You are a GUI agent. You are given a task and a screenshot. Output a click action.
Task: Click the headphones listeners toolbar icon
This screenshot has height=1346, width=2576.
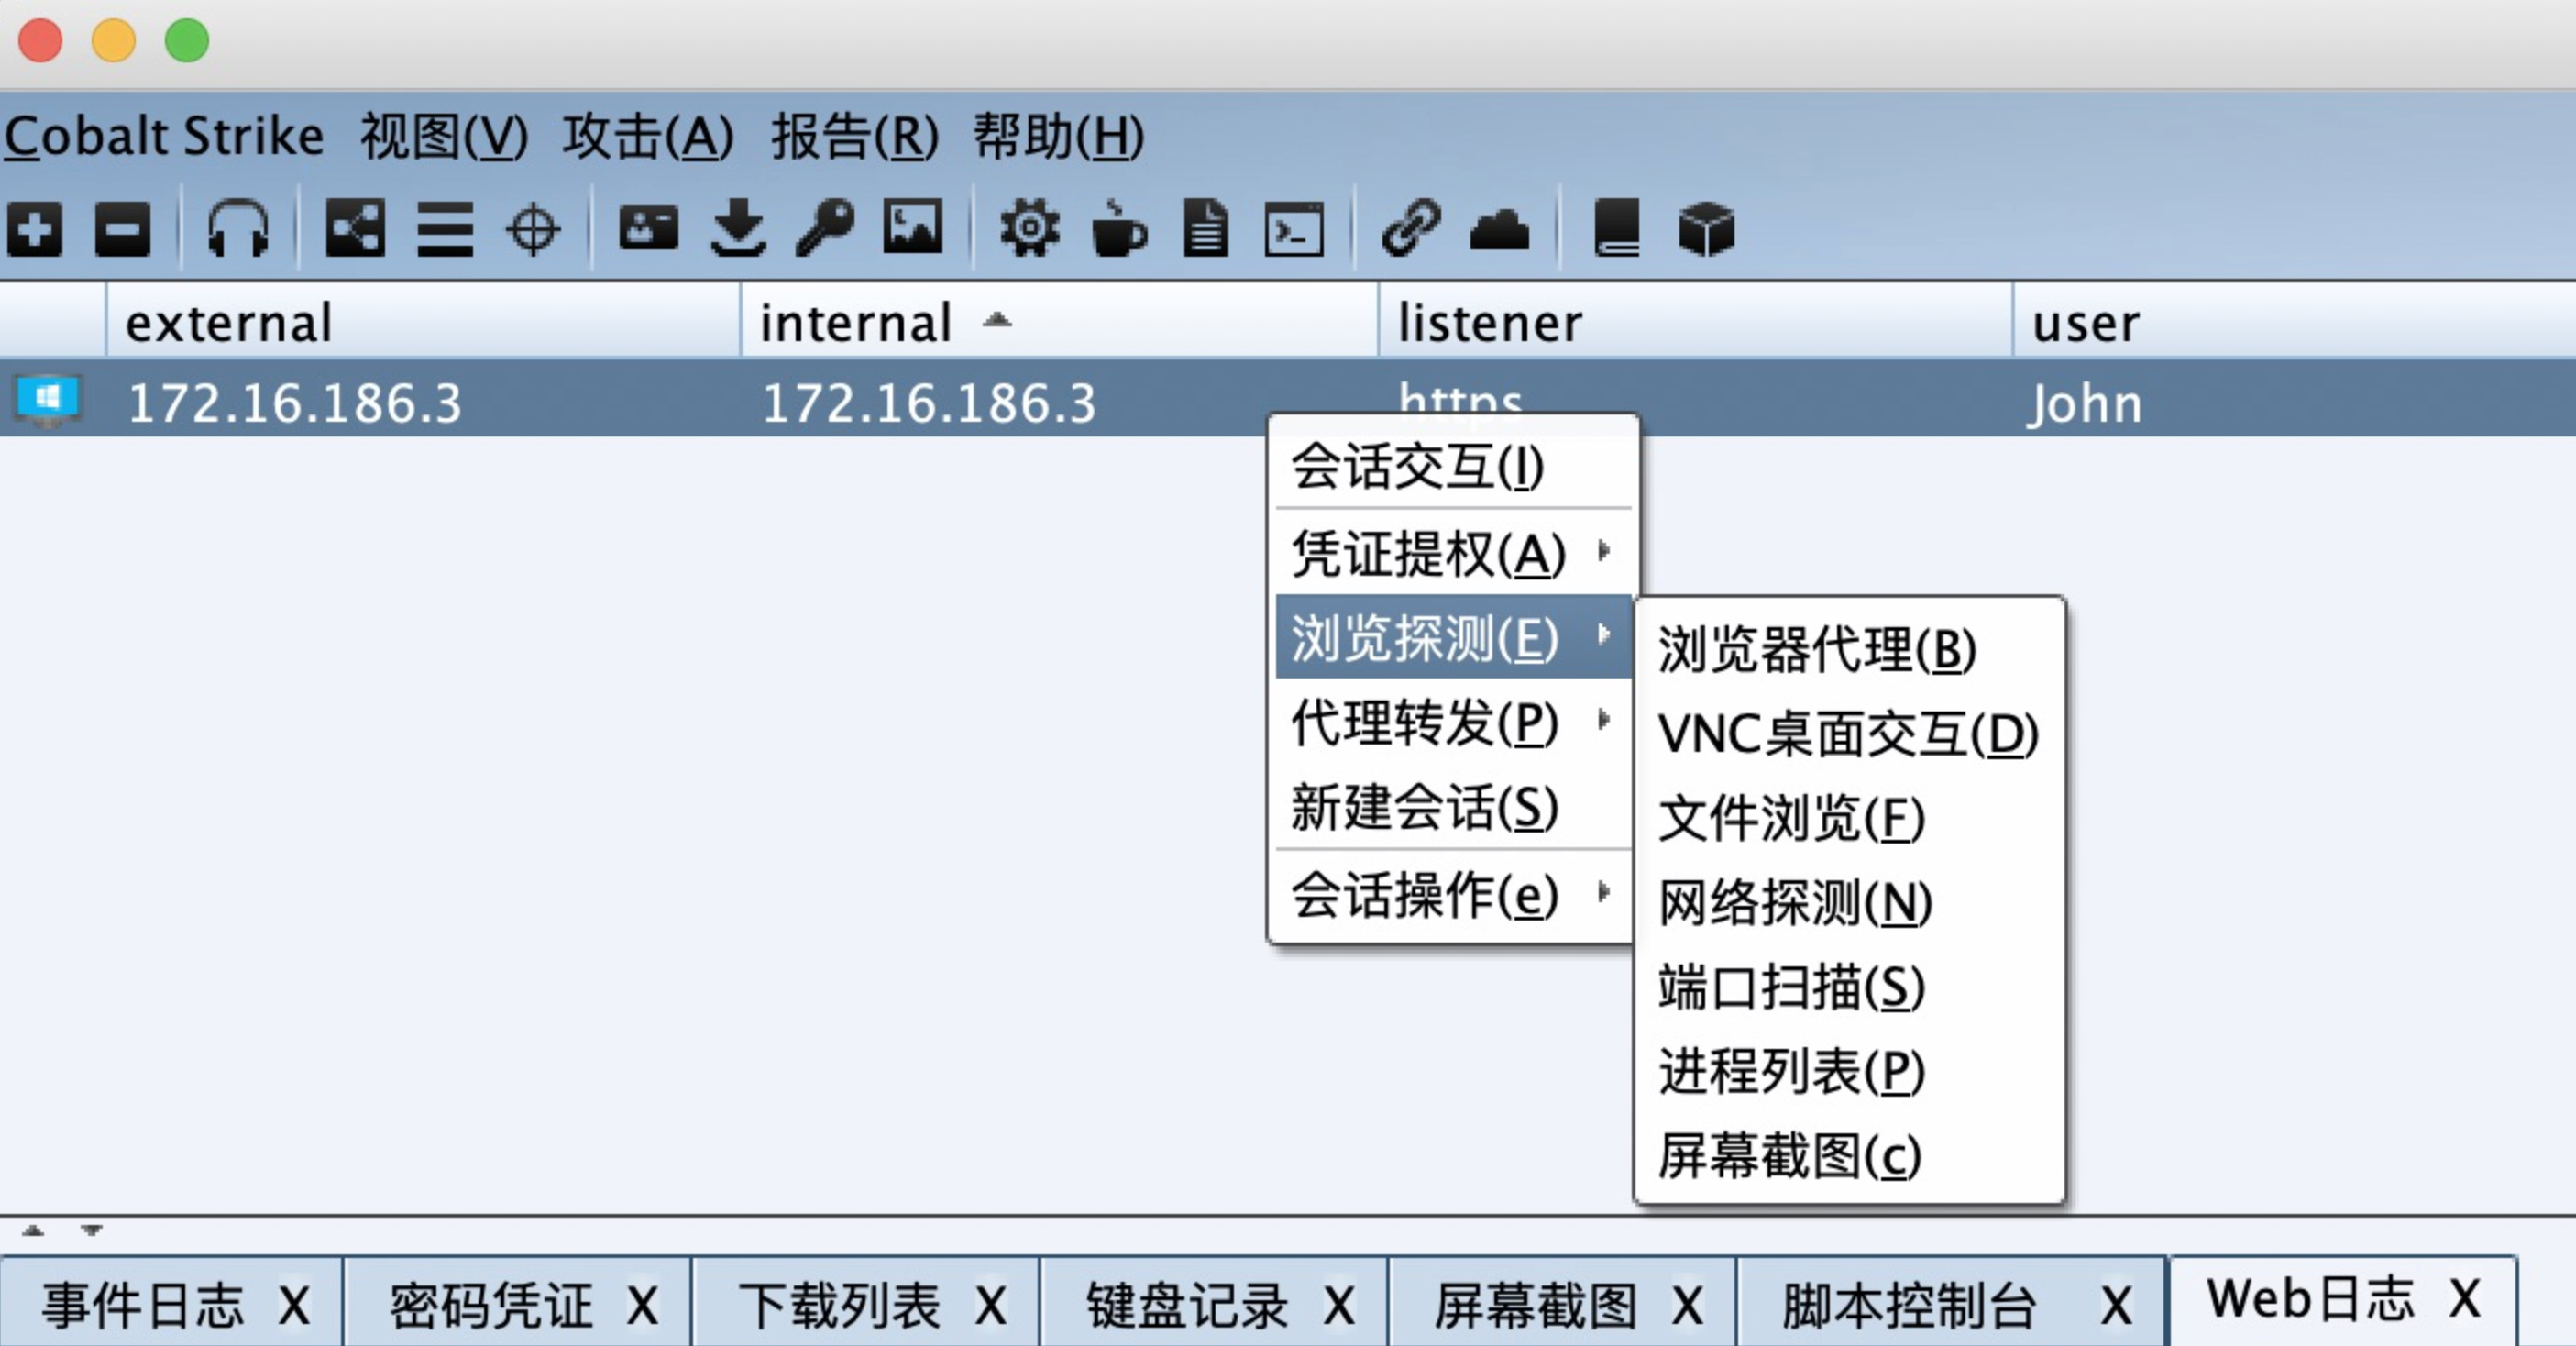237,229
